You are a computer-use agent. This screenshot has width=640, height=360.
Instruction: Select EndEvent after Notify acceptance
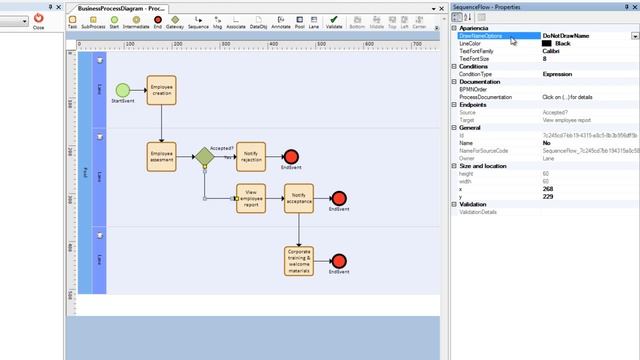click(x=339, y=198)
